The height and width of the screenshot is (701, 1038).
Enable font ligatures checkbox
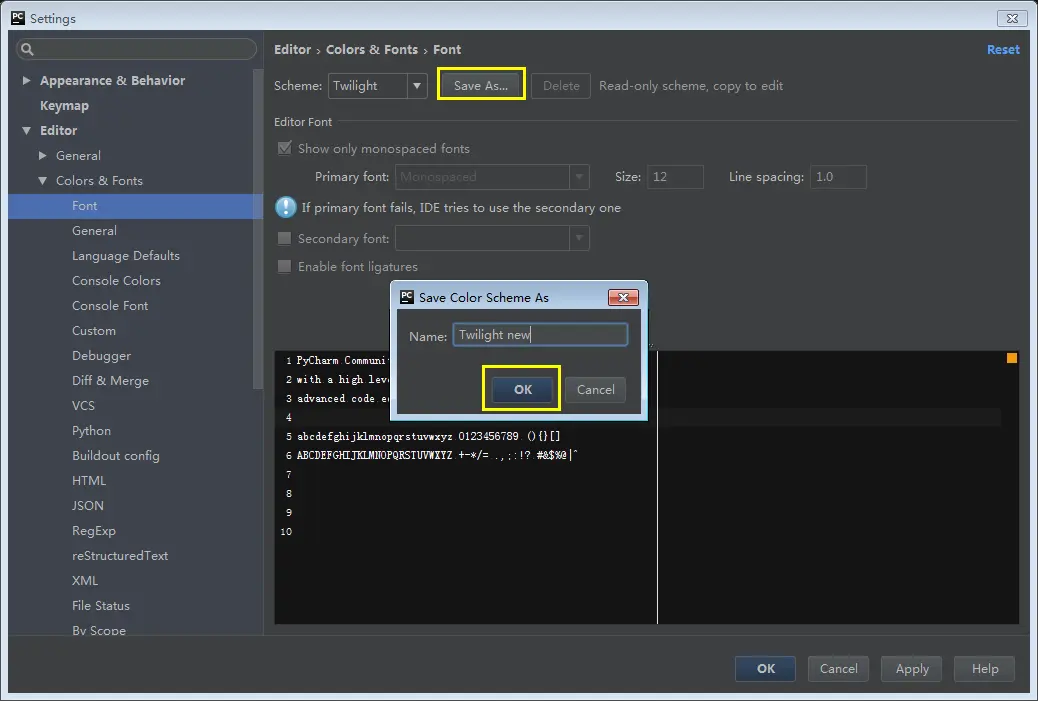click(285, 266)
